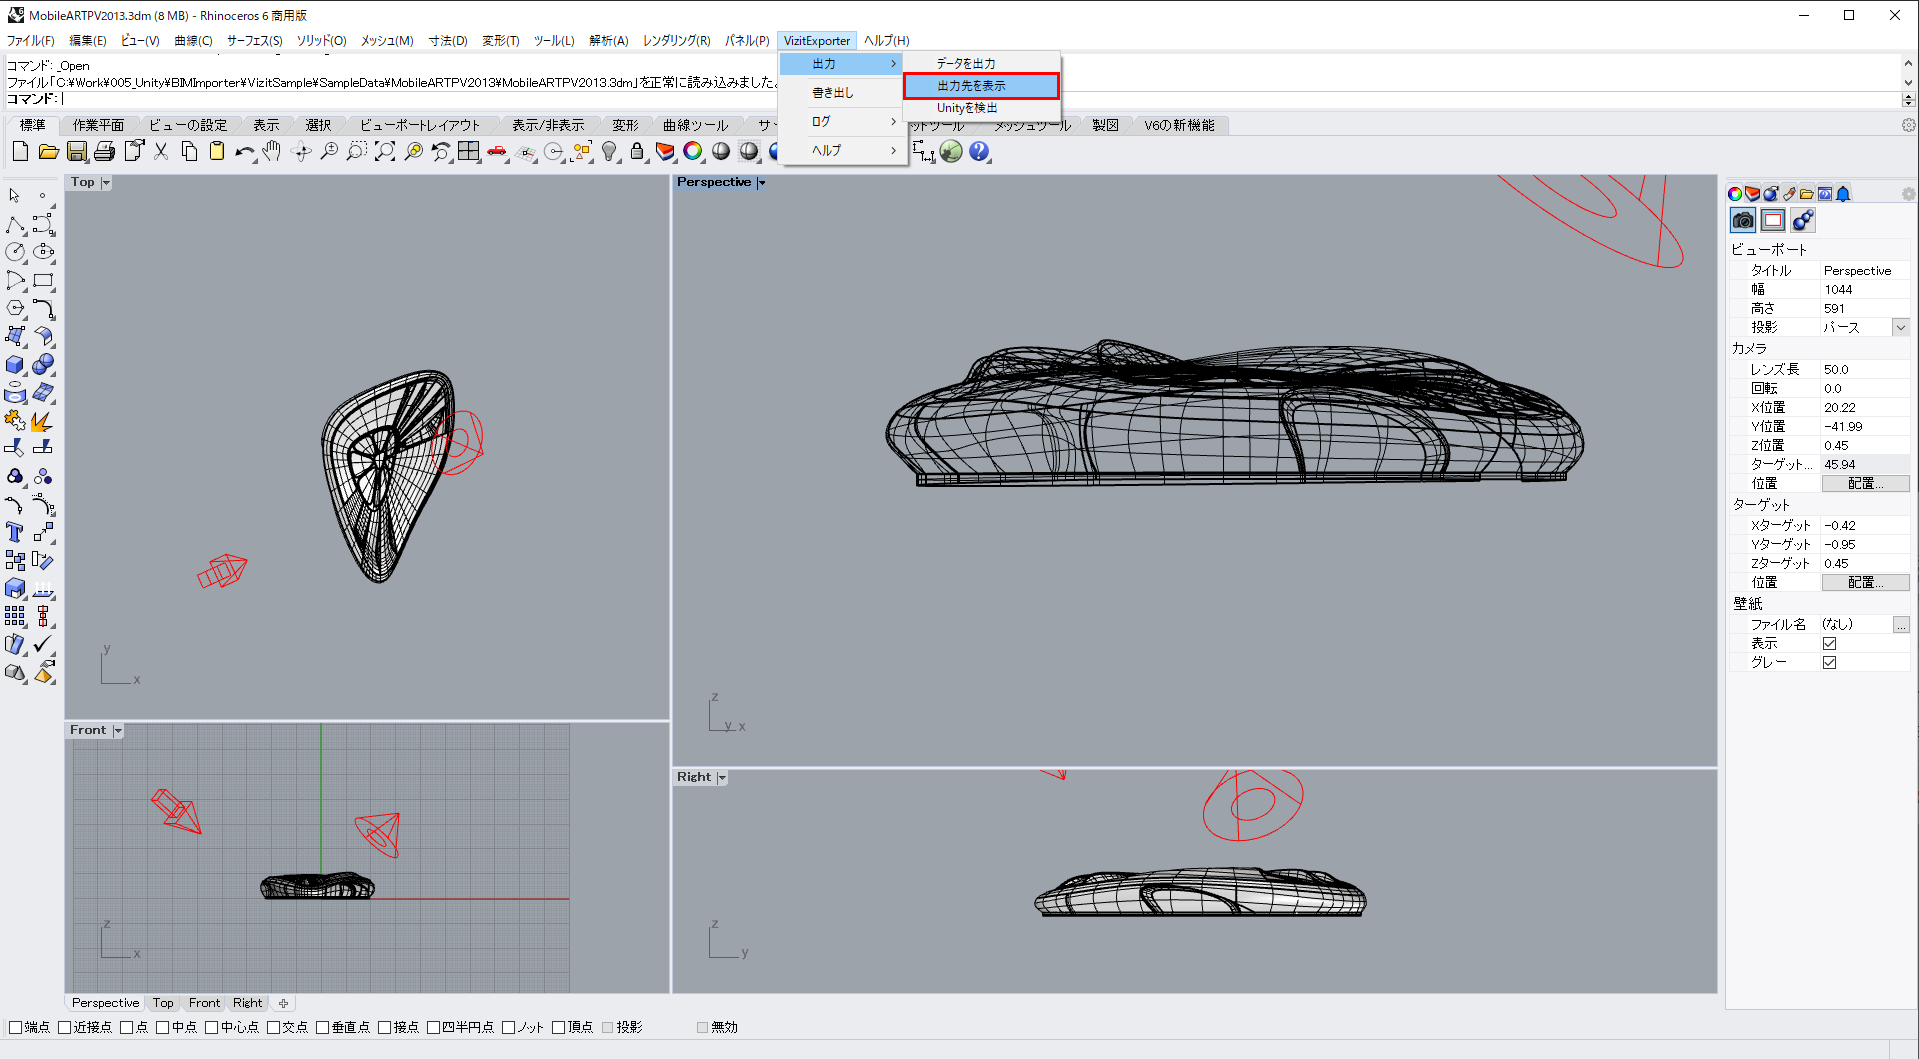The width and height of the screenshot is (1919, 1059).
Task: Switch to the 曲線ツール toolbar tab
Action: point(695,125)
